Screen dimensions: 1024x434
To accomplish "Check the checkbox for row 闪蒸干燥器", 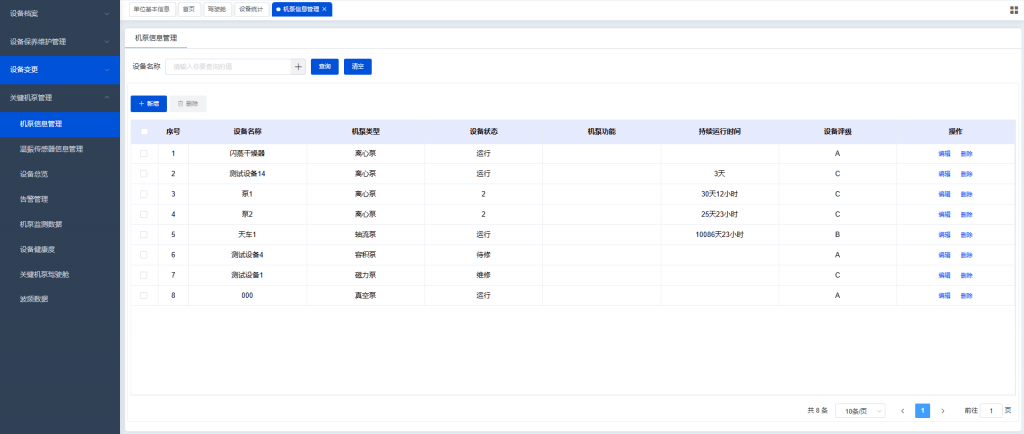I will coord(144,153).
